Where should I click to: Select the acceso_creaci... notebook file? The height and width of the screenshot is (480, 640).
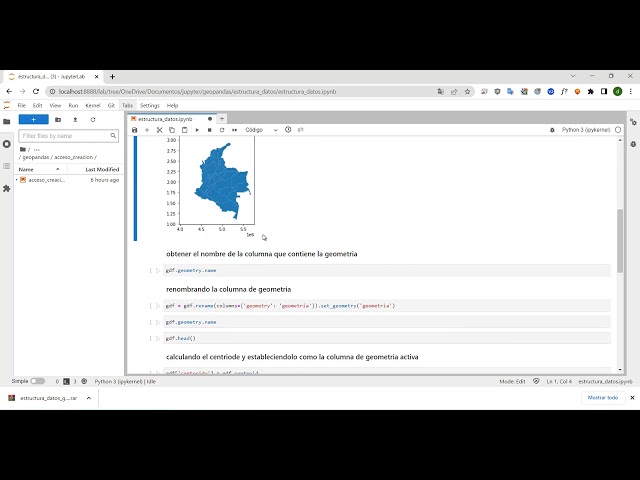pos(69,180)
